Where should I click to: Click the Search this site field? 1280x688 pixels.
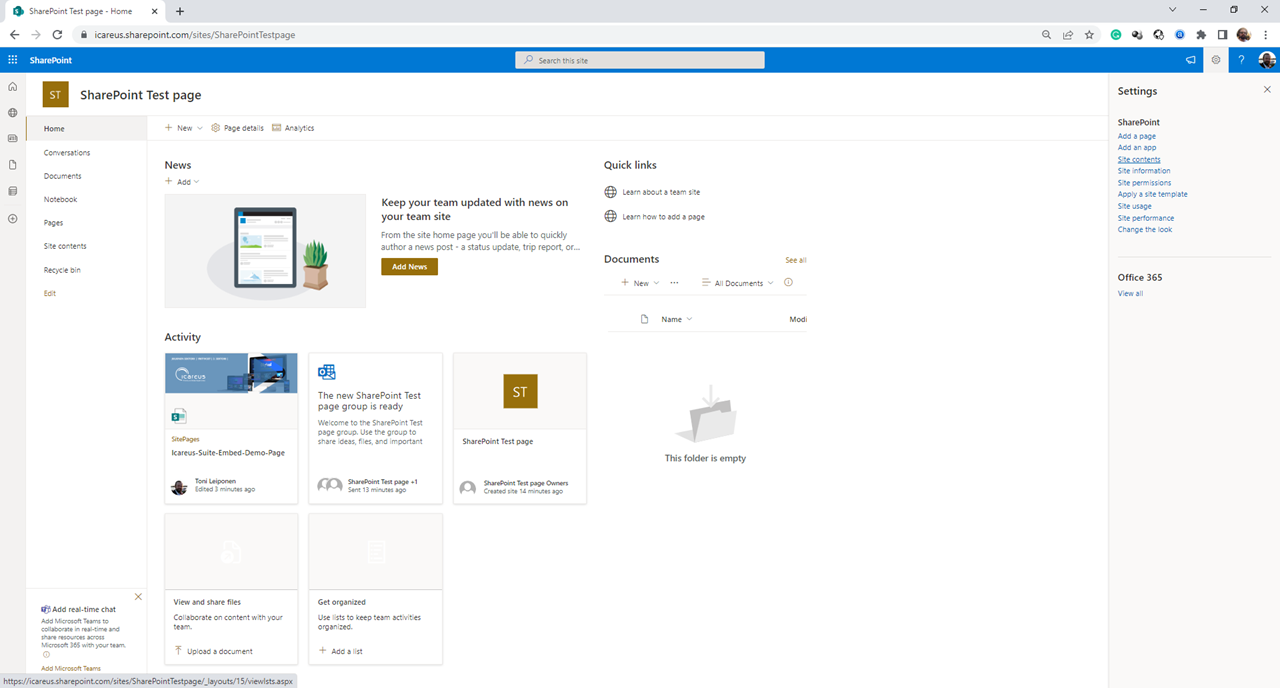click(x=640, y=60)
